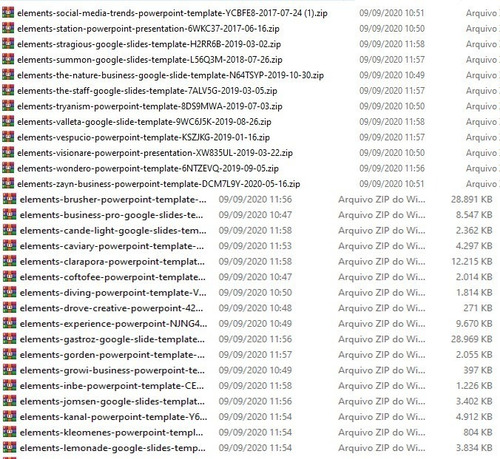The image size is (500, 459).
Task: Select file name elements-wondero-powerpoint-template-6NTZEVQ
Action: click(148, 168)
